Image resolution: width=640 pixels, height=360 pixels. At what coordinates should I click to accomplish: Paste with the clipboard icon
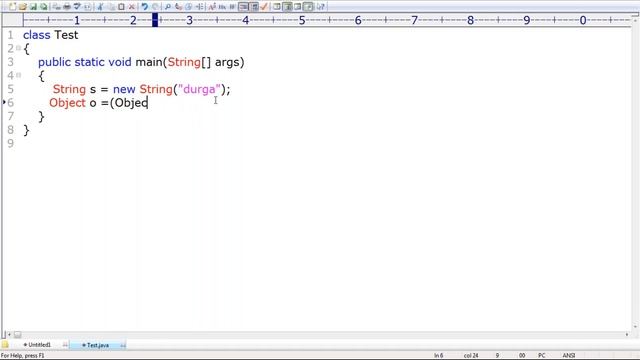click(x=121, y=7)
